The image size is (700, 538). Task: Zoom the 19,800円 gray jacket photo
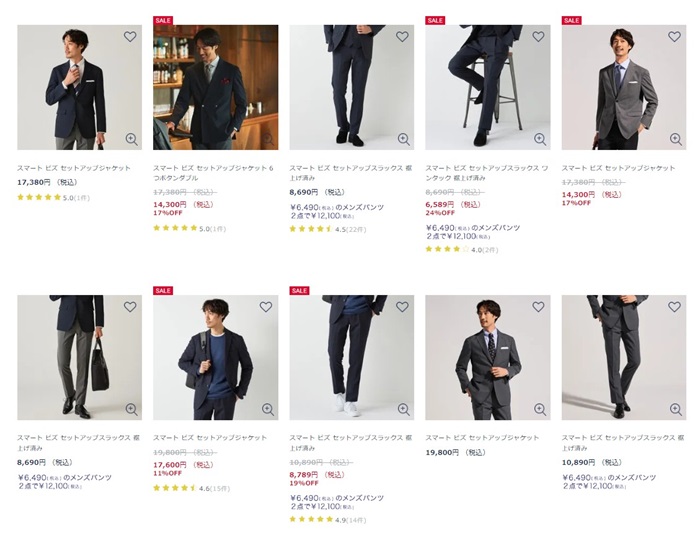pos(539,409)
